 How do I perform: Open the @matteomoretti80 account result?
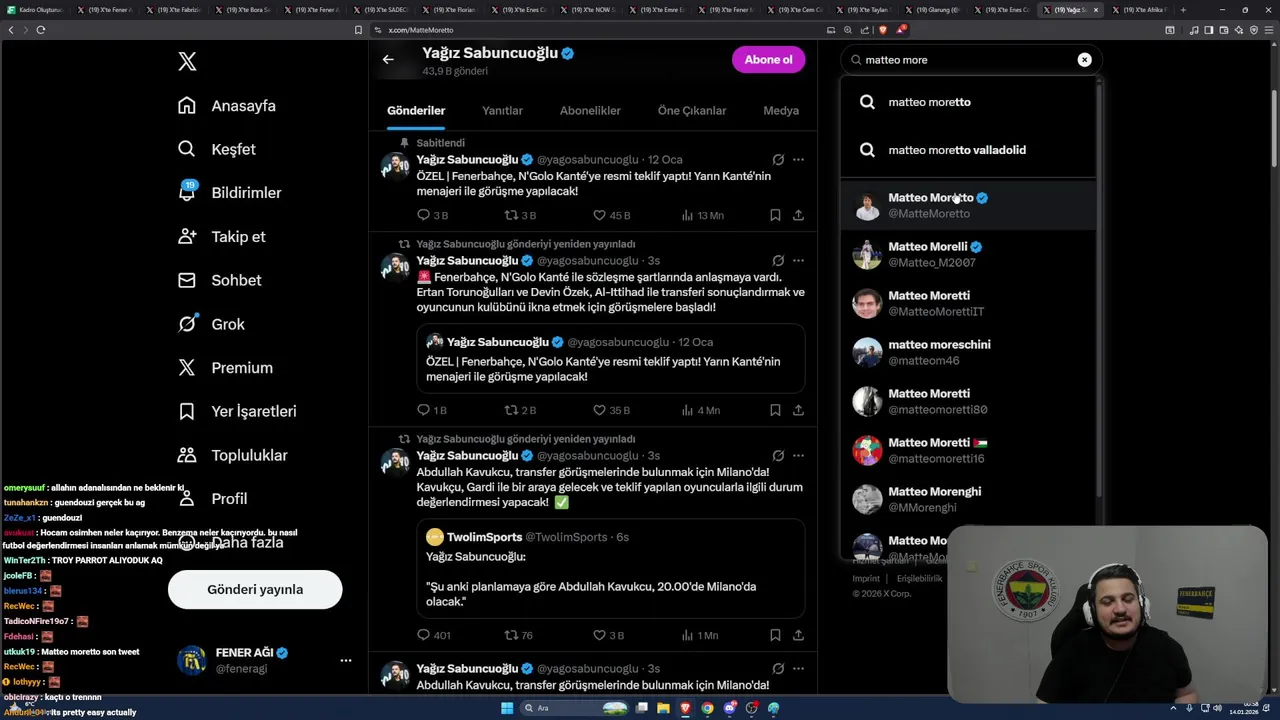968,401
